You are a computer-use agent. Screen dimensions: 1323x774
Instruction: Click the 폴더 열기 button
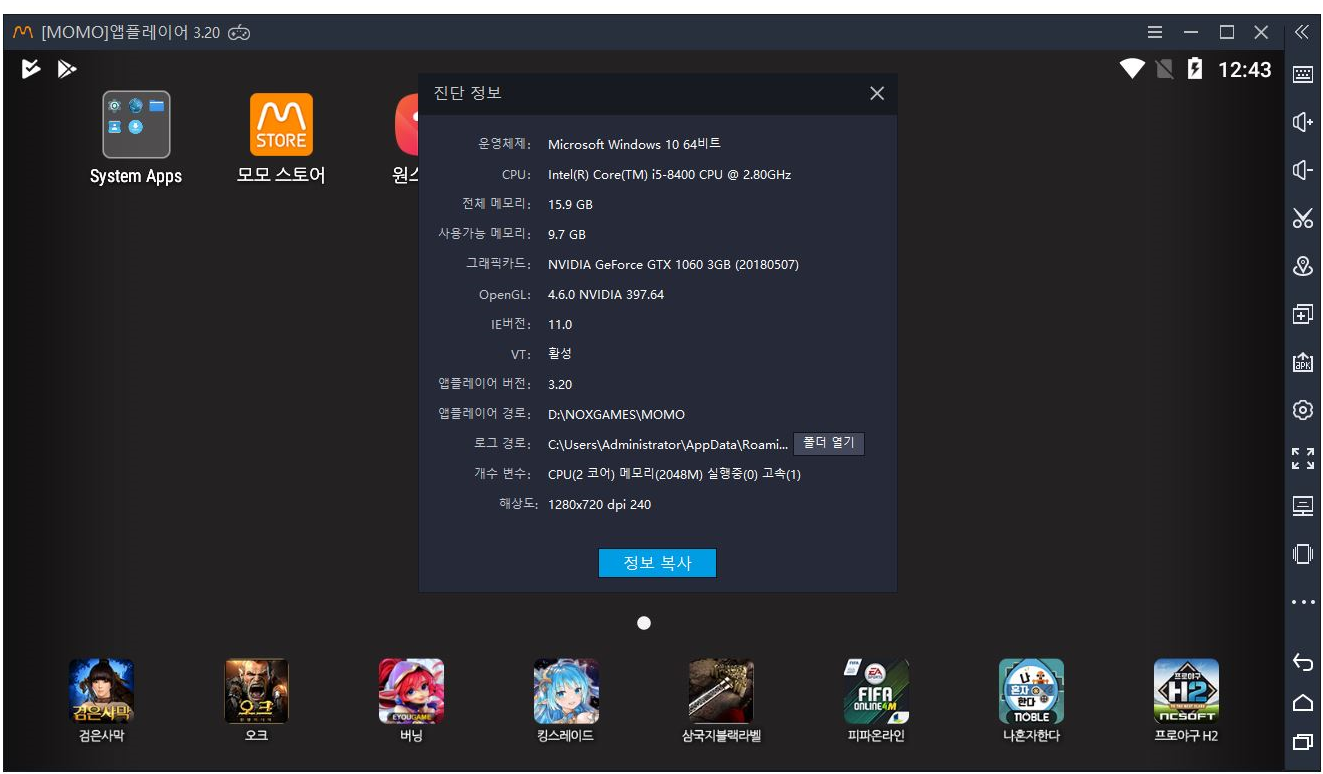829,443
